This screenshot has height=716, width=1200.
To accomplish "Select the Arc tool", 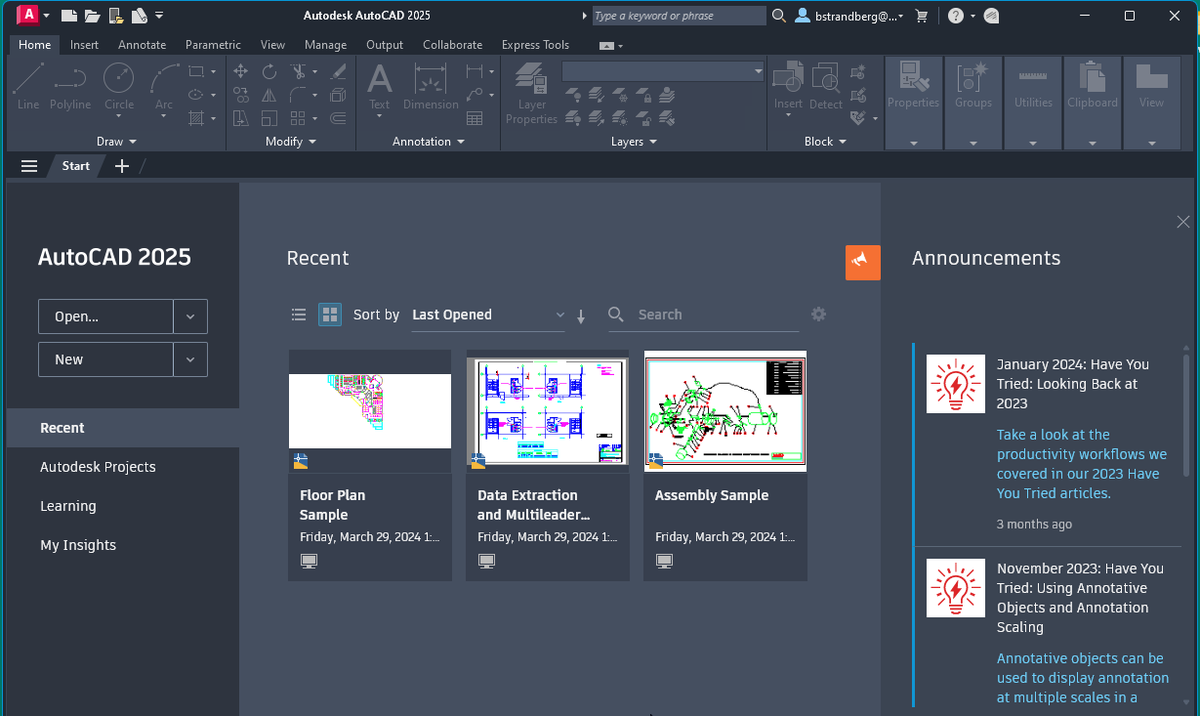I will point(164,85).
